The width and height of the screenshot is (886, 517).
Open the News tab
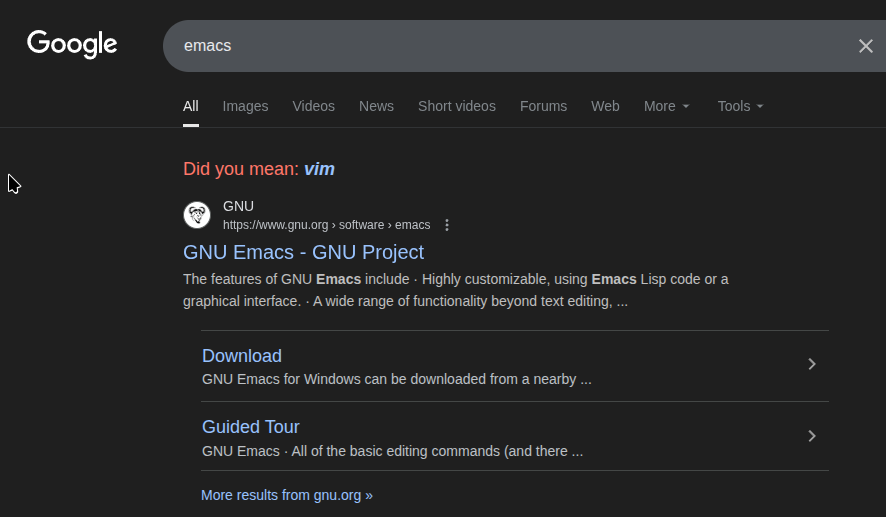[x=376, y=106]
